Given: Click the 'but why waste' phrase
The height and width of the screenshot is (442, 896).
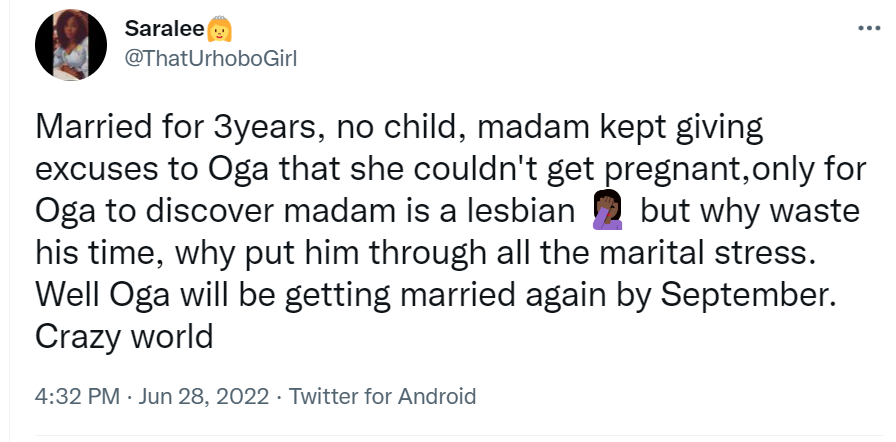Looking at the screenshot, I should tap(750, 211).
